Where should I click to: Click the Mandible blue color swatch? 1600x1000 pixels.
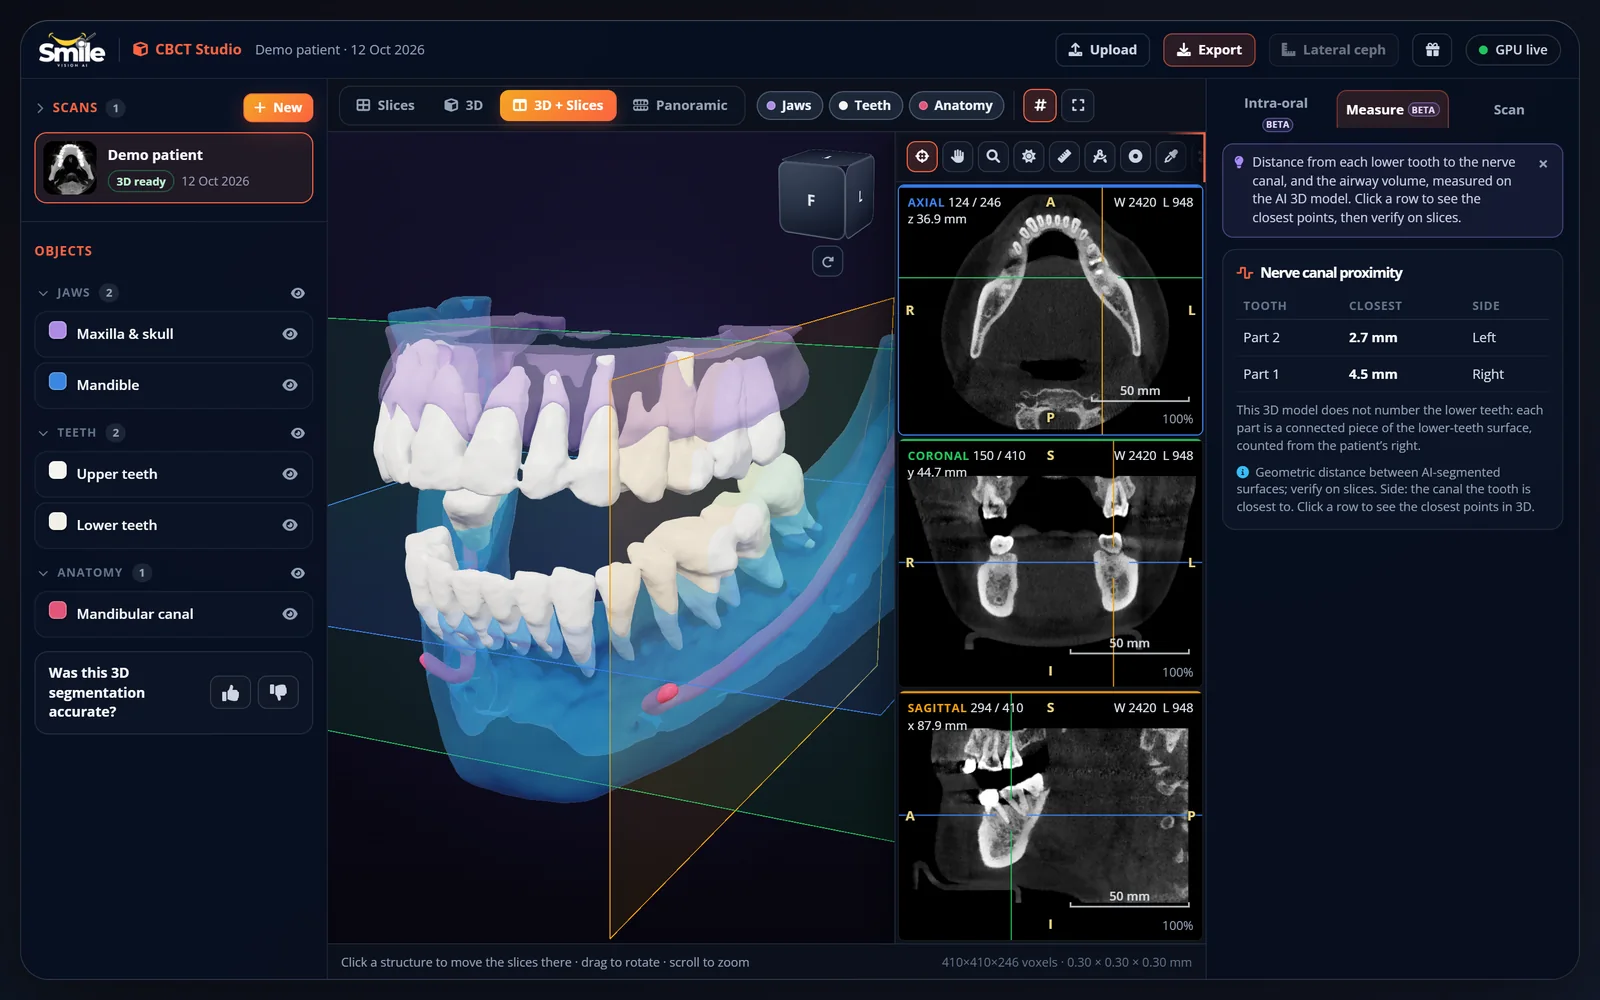click(58, 381)
